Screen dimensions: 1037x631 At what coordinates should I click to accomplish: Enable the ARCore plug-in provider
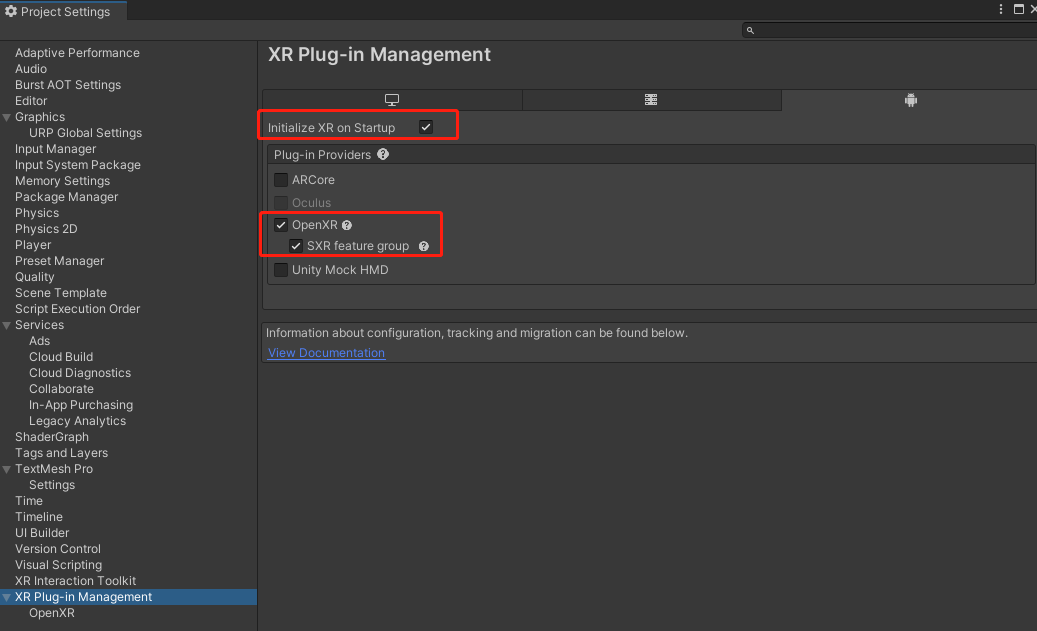point(281,180)
